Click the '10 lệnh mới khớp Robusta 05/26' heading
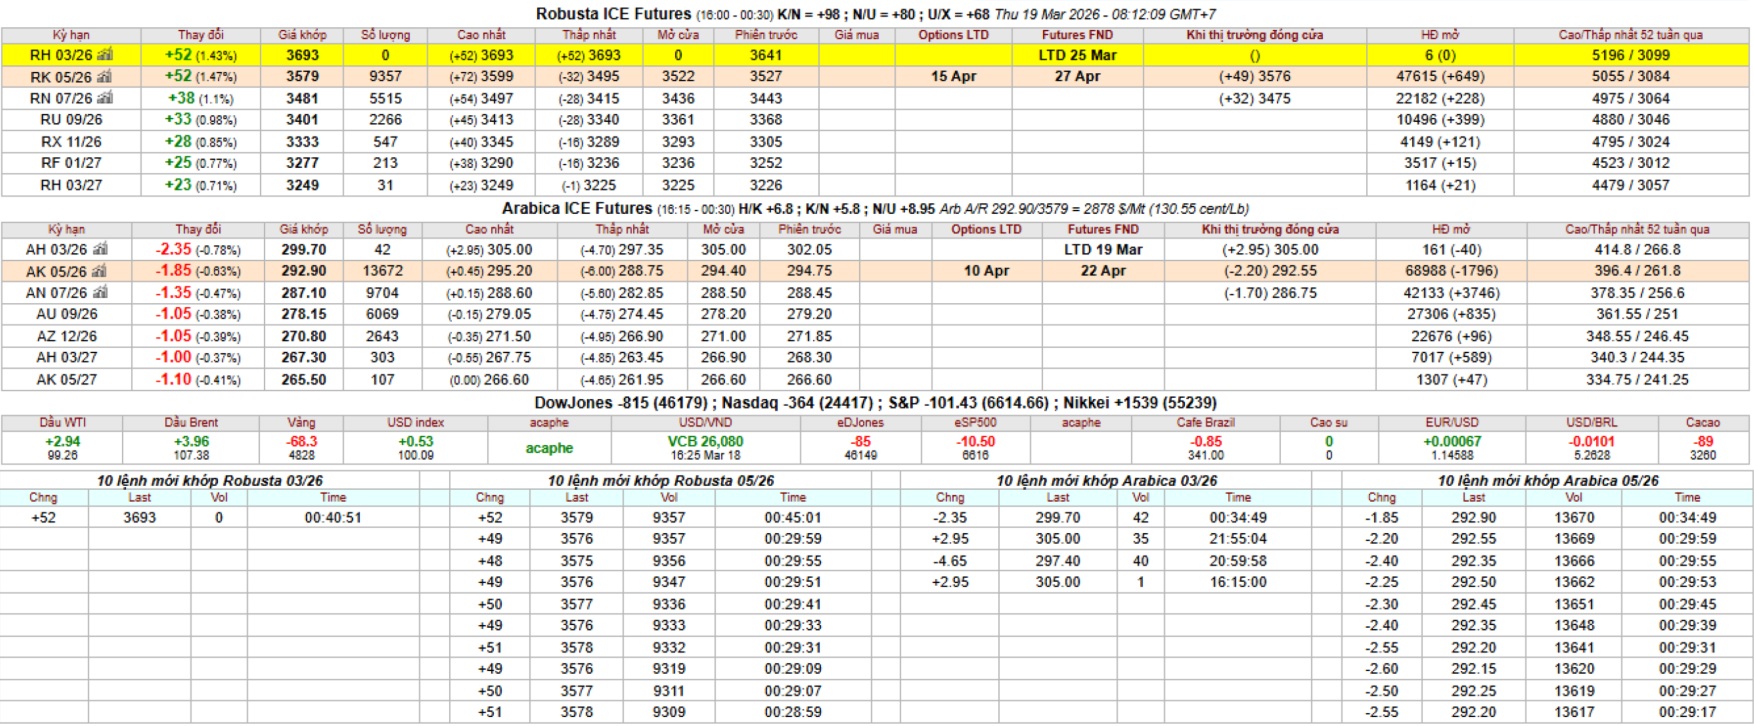 (660, 481)
